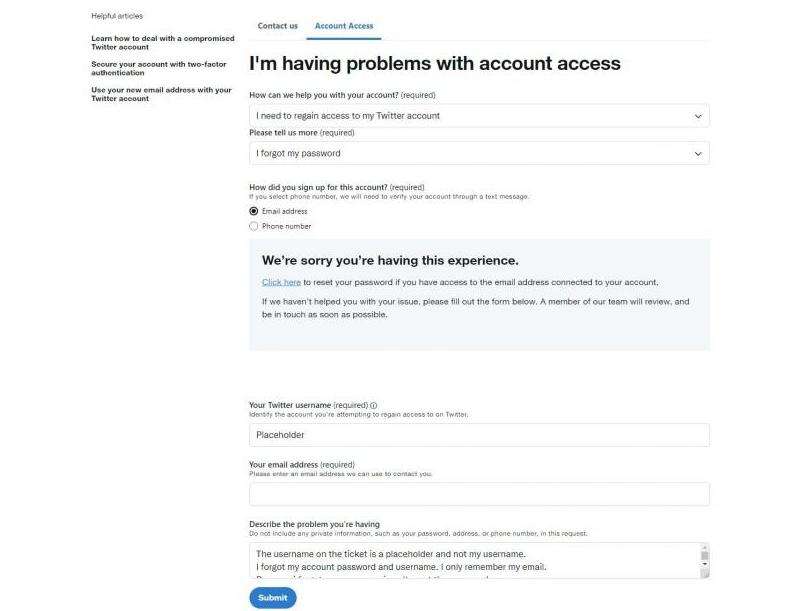800x611 pixels.
Task: Open the Account Access tab
Action: click(x=344, y=26)
